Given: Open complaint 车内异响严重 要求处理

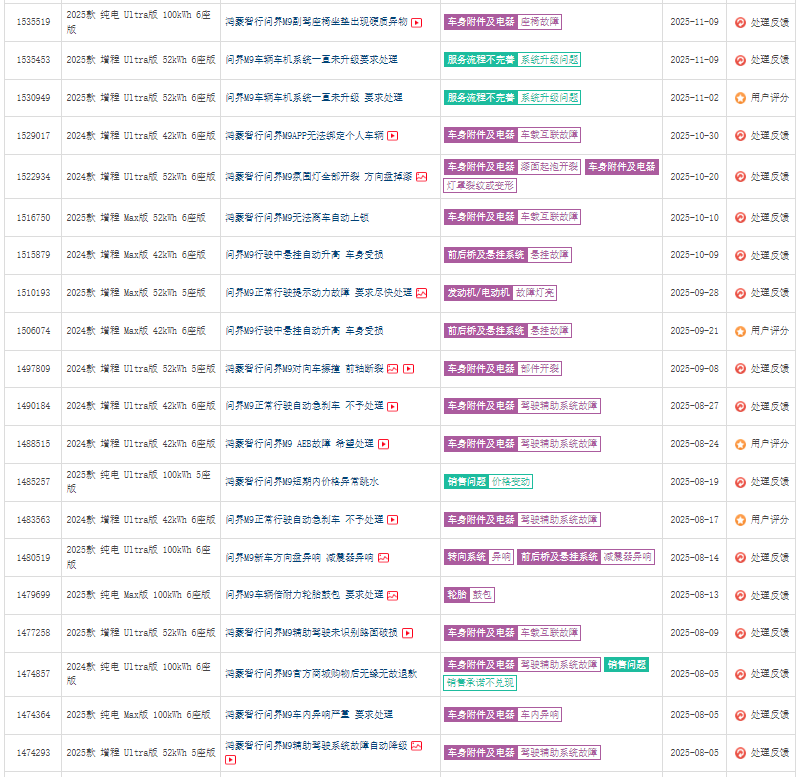Looking at the screenshot, I should point(309,715).
